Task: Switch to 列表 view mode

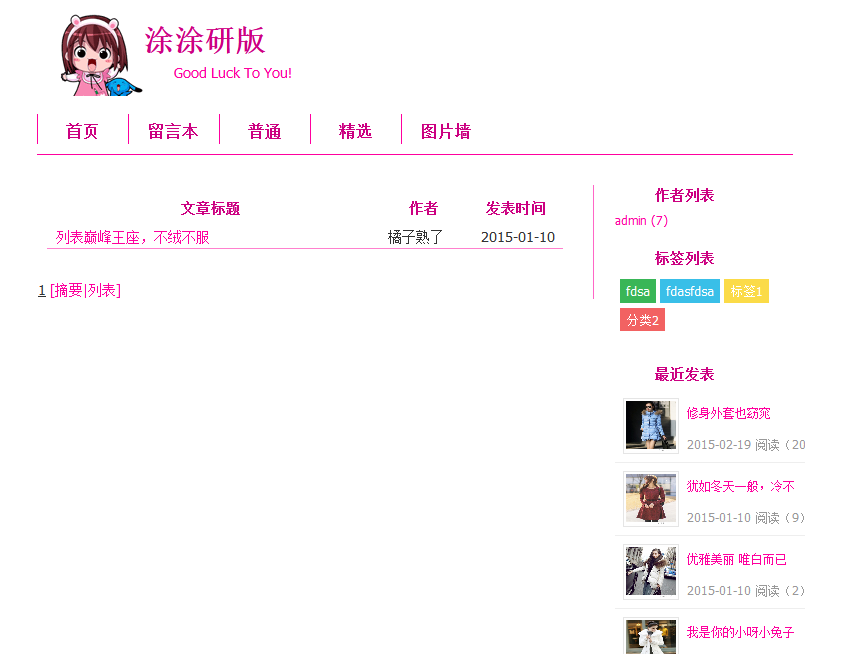Action: [x=102, y=290]
